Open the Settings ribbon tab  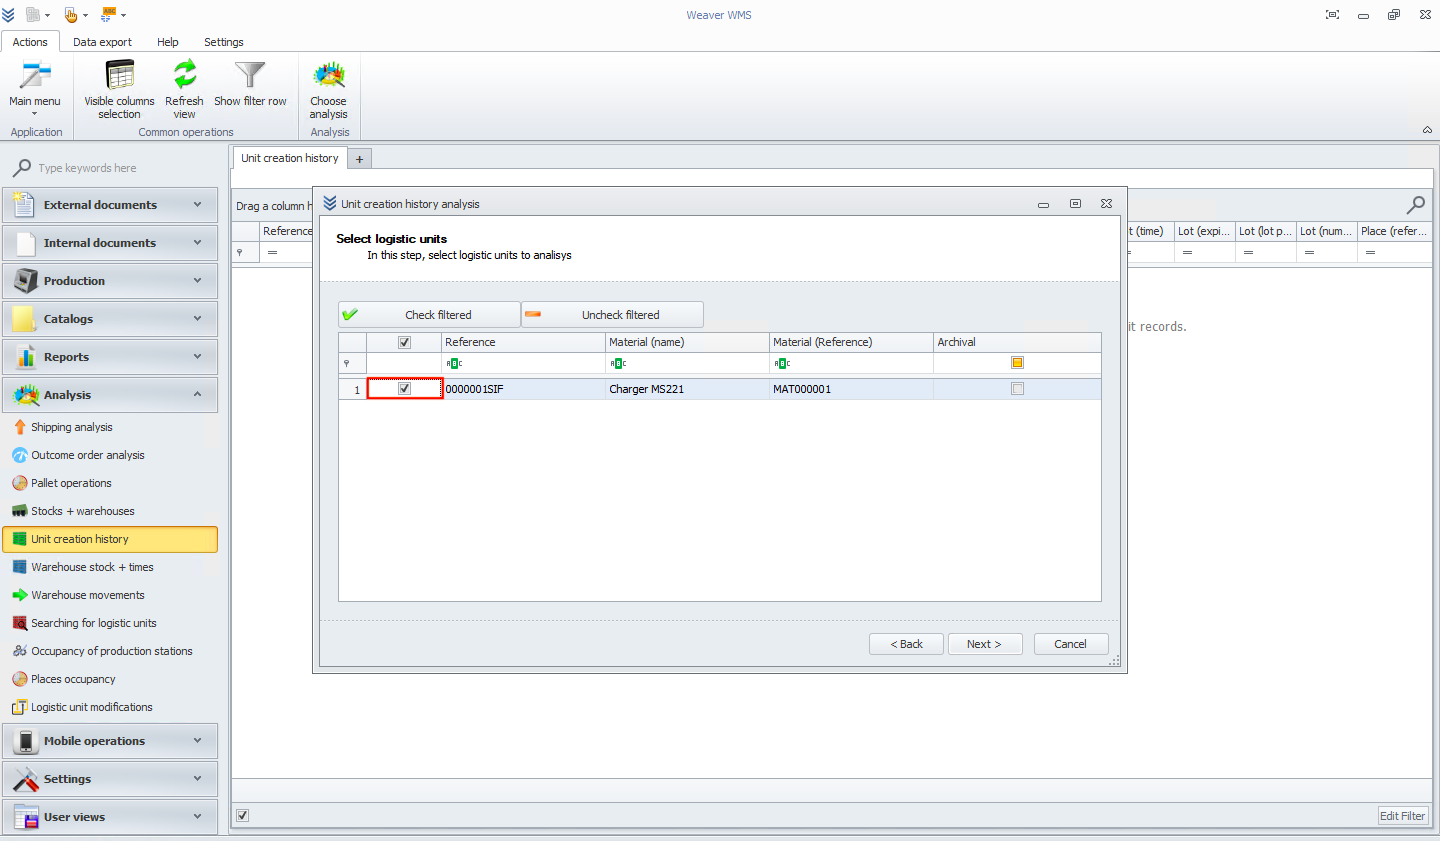(x=224, y=42)
